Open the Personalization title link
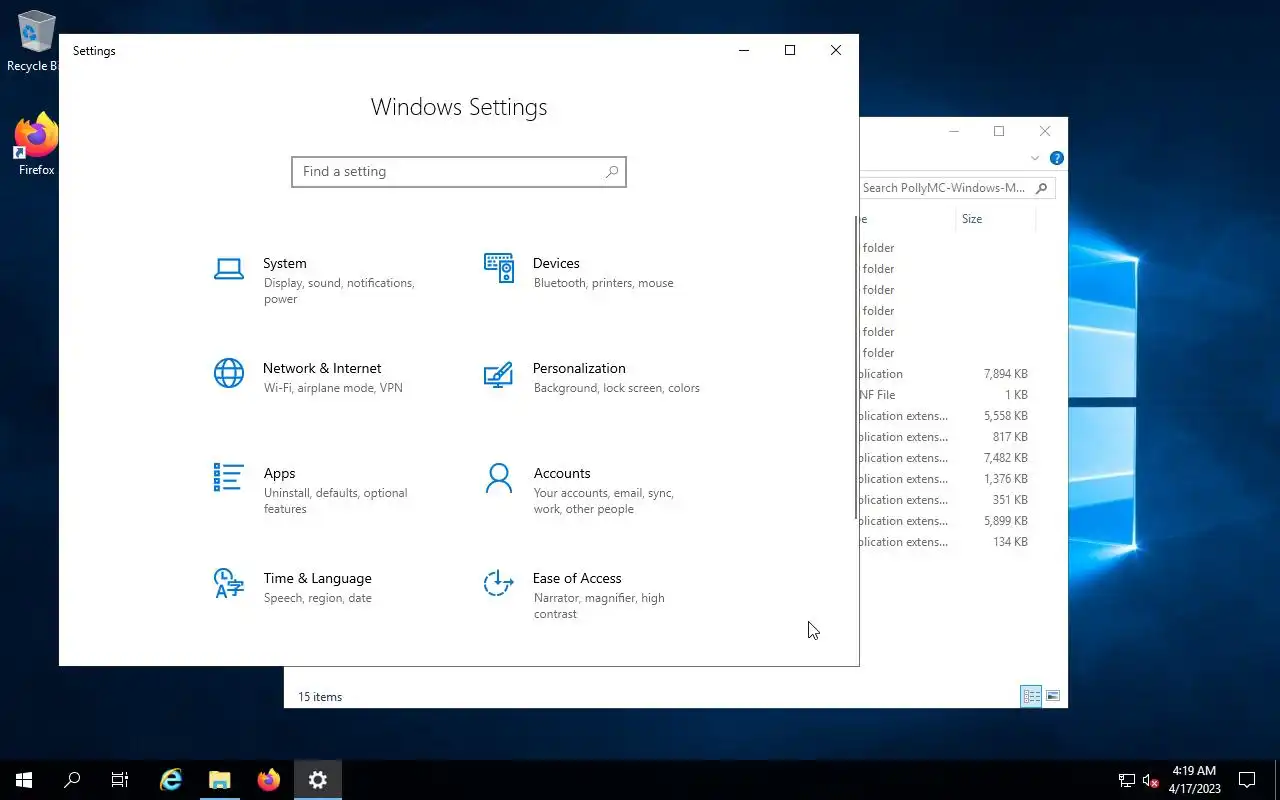This screenshot has width=1280, height=800. [x=579, y=368]
